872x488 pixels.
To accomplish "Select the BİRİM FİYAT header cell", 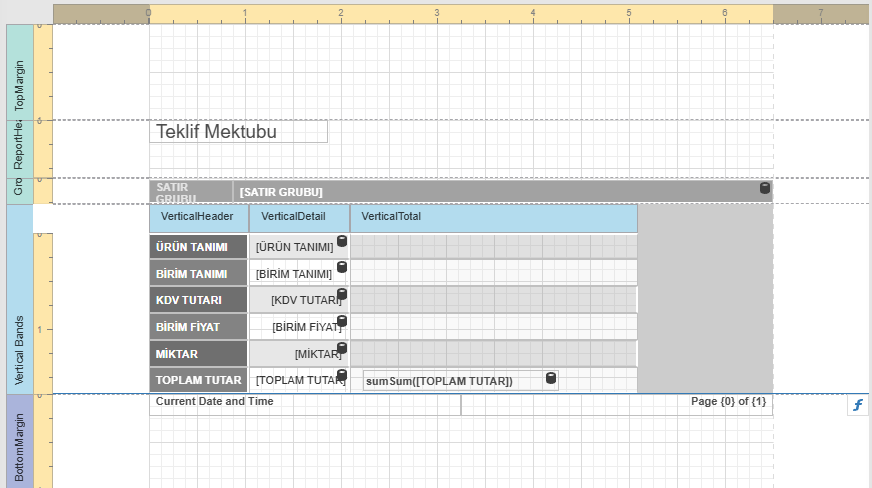I will click(x=198, y=327).
